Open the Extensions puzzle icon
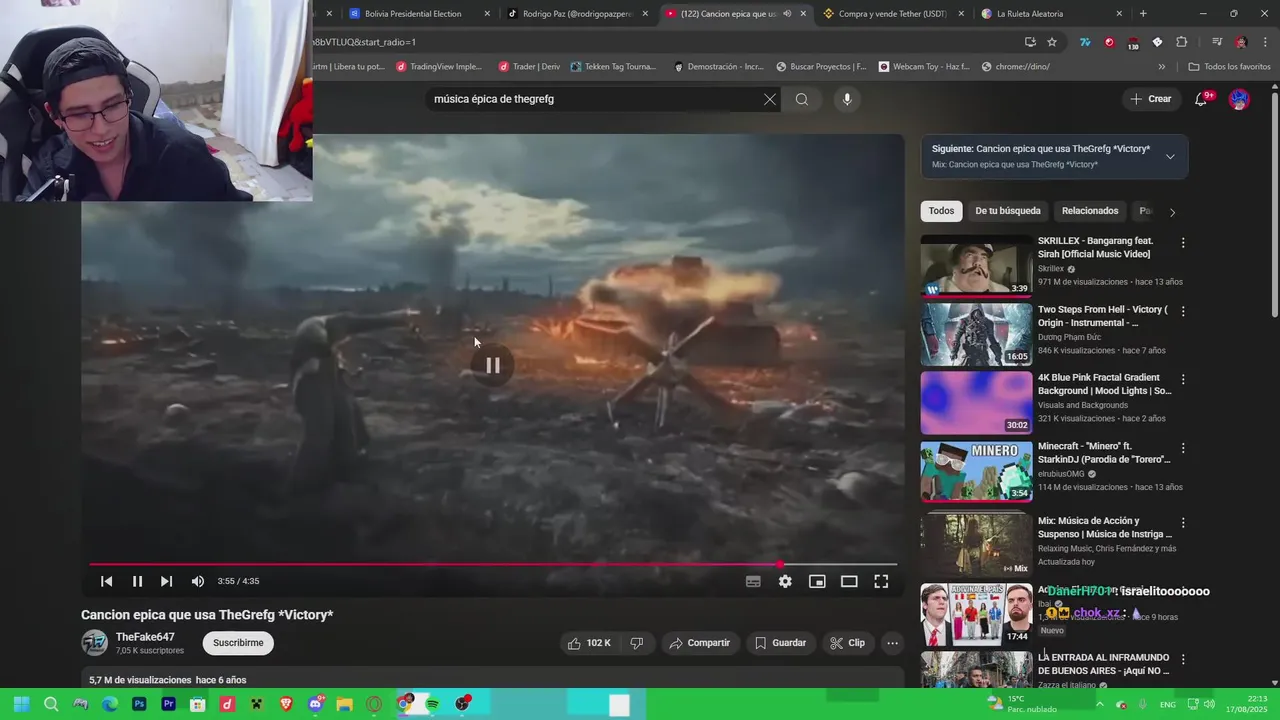 pyautogui.click(x=1181, y=42)
